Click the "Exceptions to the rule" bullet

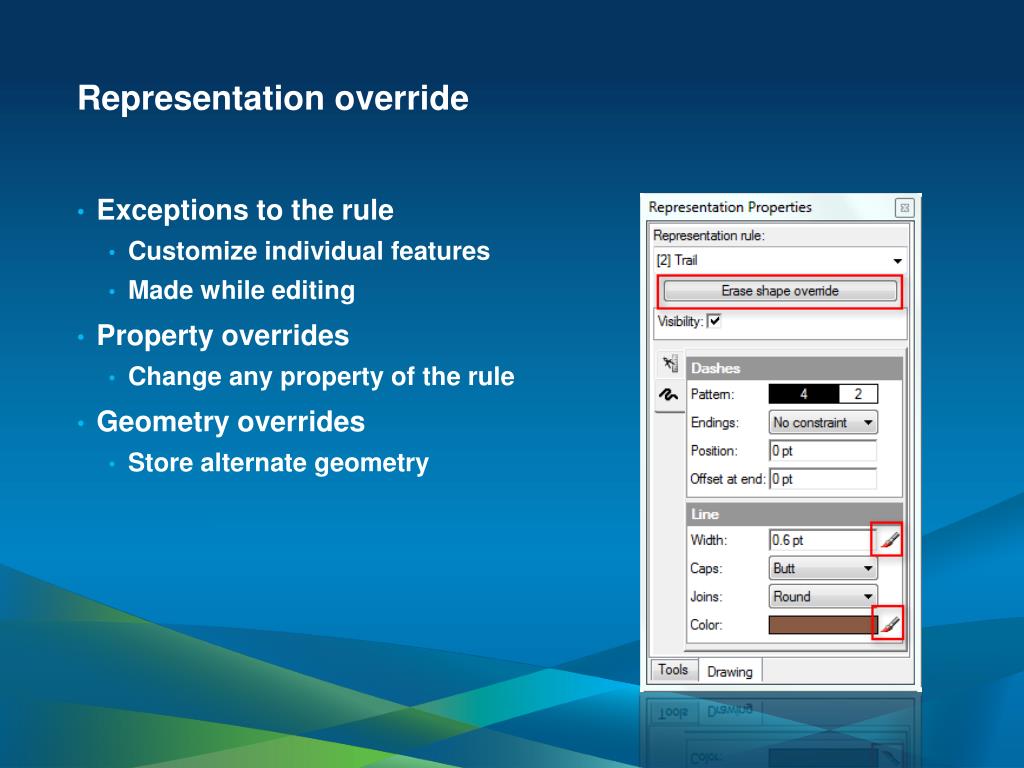click(x=245, y=210)
